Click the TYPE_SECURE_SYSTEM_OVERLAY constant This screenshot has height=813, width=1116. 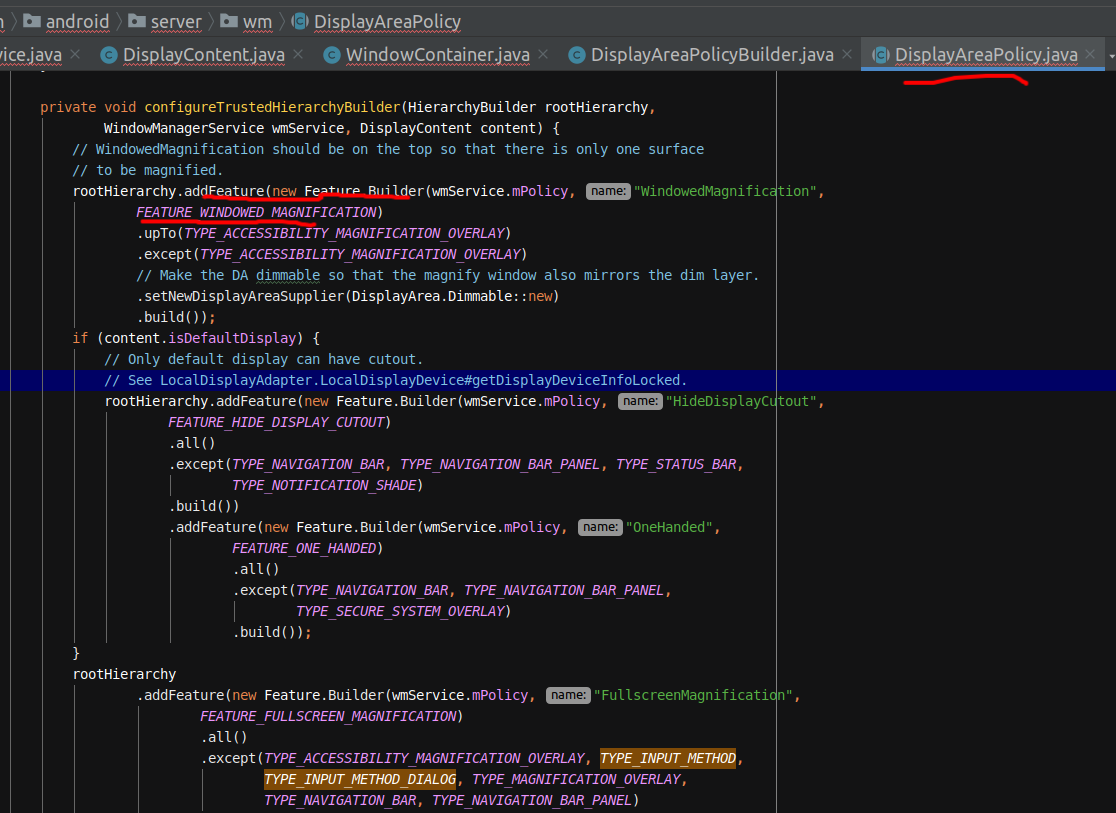point(400,612)
